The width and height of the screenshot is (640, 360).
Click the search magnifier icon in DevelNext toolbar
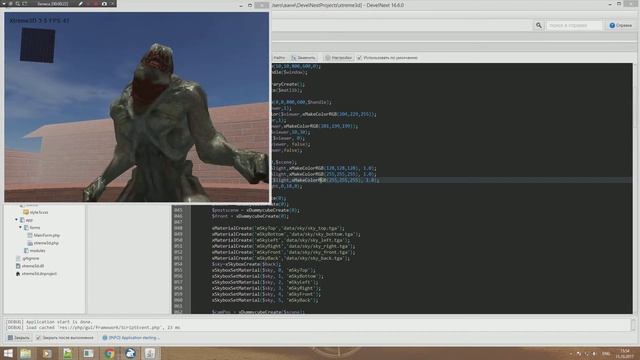(x=539, y=25)
